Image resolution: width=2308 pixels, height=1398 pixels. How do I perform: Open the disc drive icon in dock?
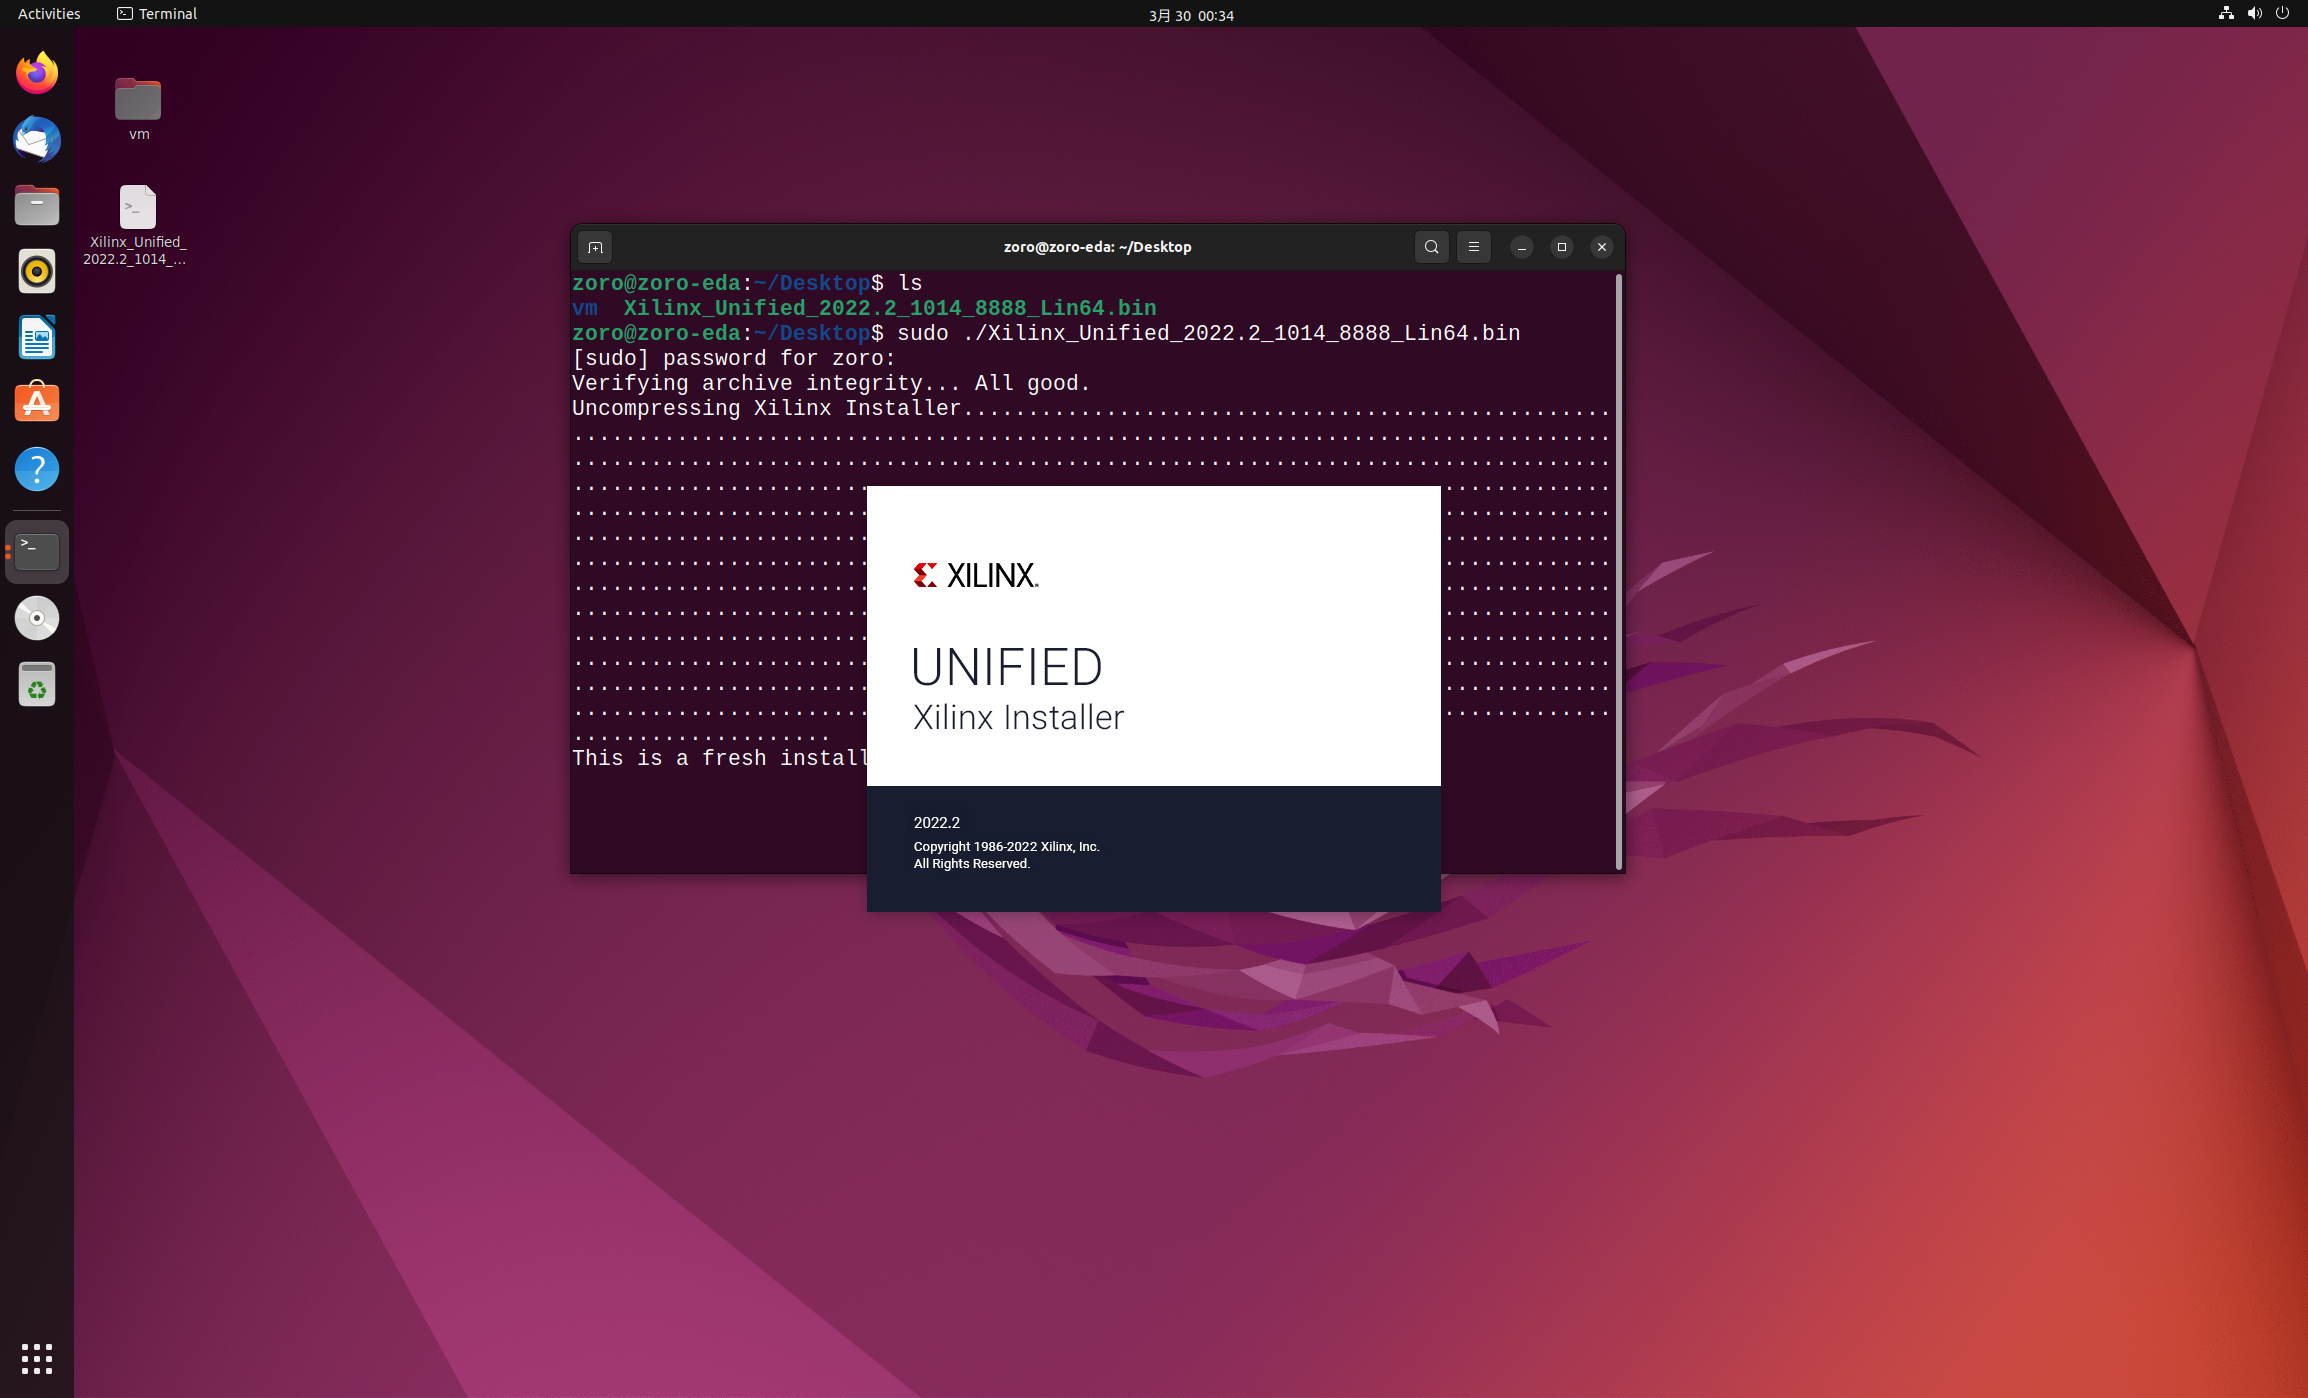coord(37,618)
